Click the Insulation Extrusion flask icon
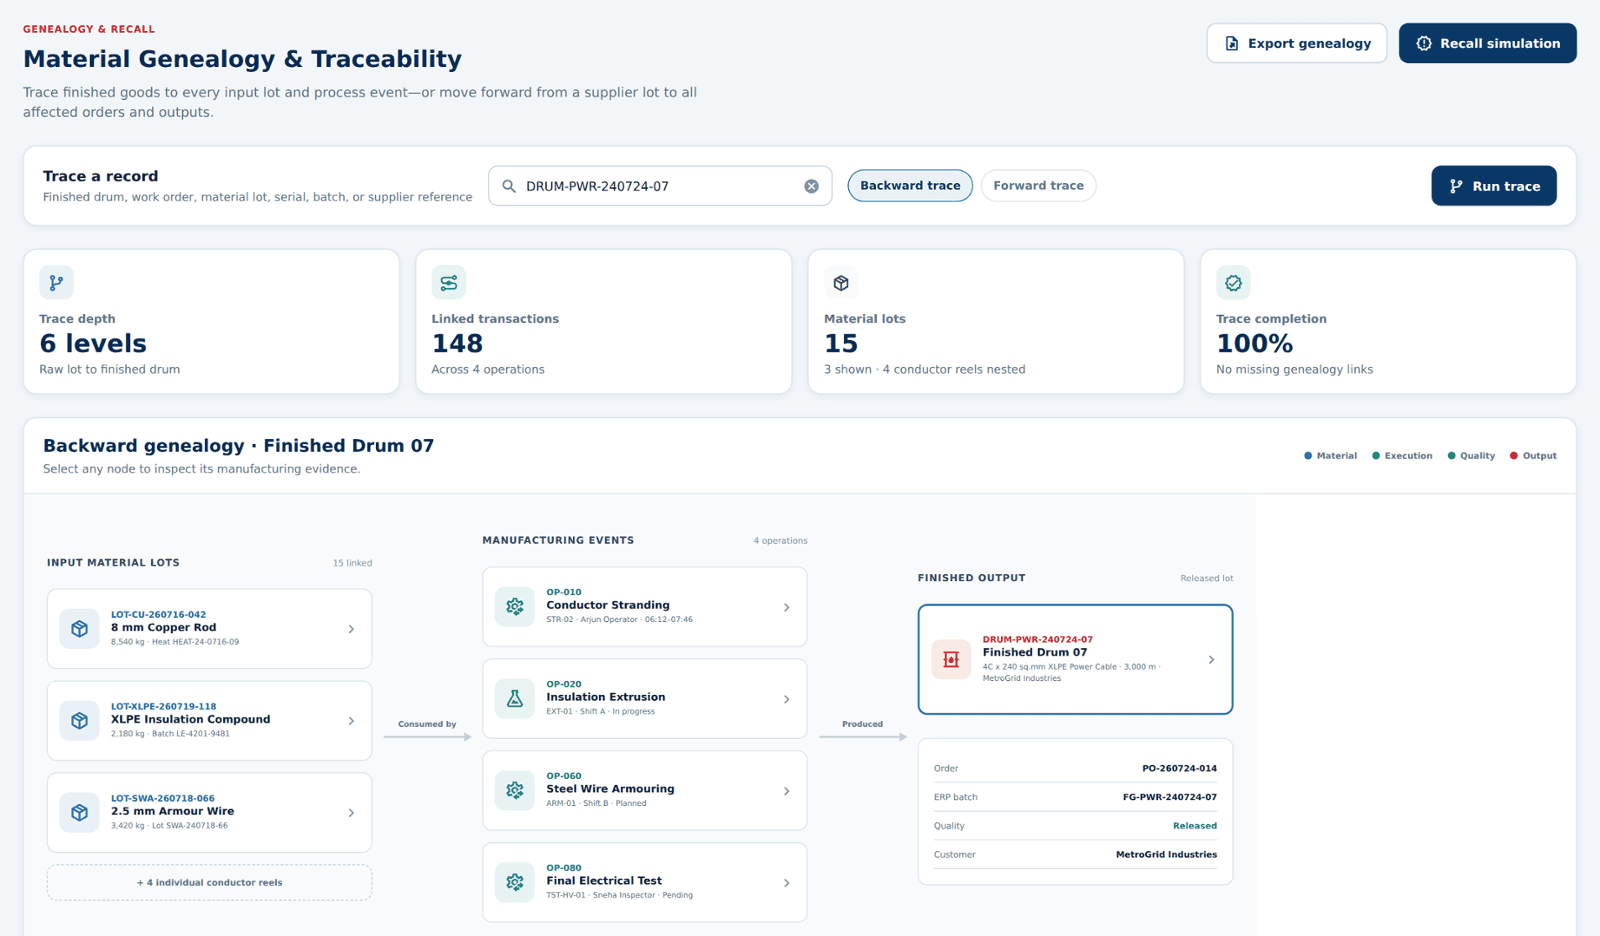 [x=515, y=699]
